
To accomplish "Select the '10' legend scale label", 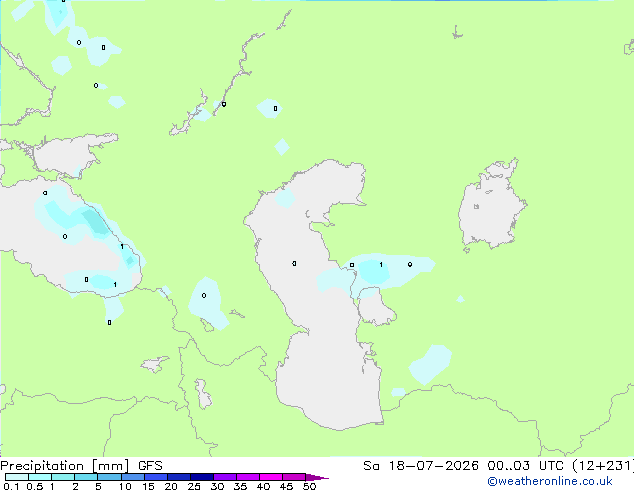I will [x=125, y=486].
